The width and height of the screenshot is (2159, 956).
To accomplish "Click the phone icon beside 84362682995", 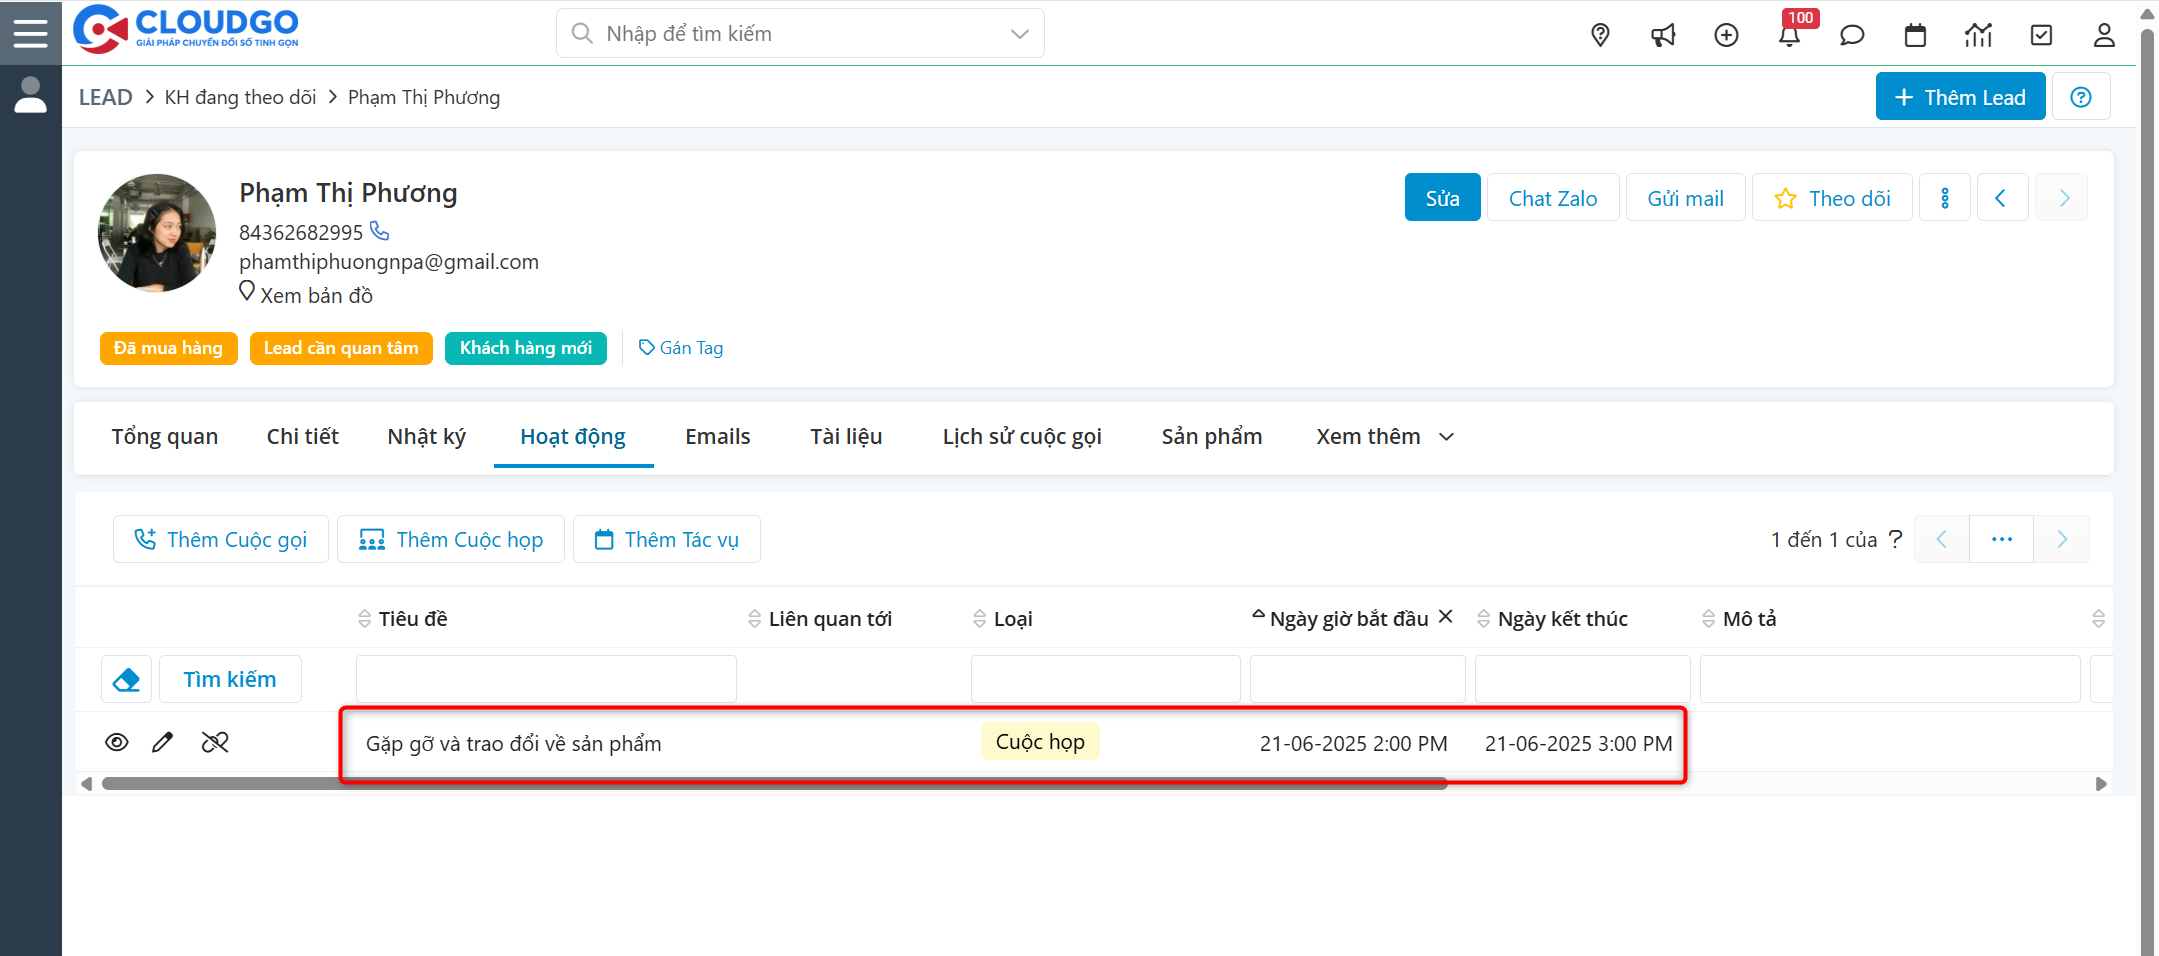I will [380, 231].
